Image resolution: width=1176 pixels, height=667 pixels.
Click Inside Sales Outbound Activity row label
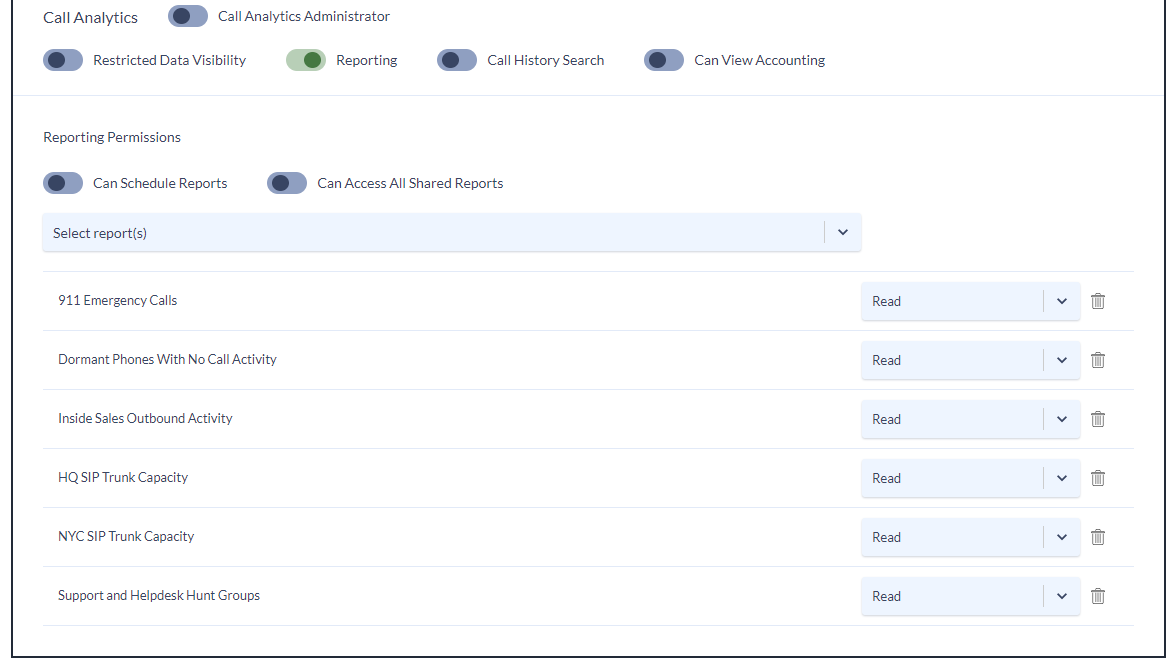(146, 419)
